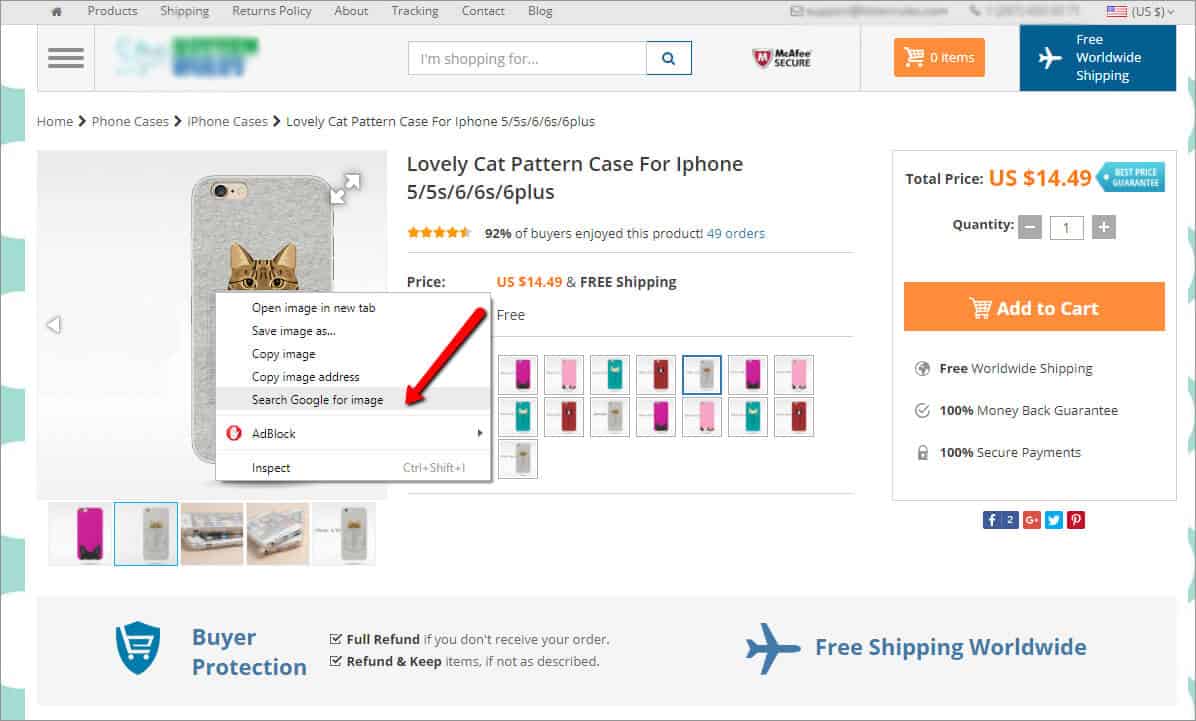Increase quantity with the plus stepper
Image resolution: width=1196 pixels, height=721 pixels.
[1103, 227]
